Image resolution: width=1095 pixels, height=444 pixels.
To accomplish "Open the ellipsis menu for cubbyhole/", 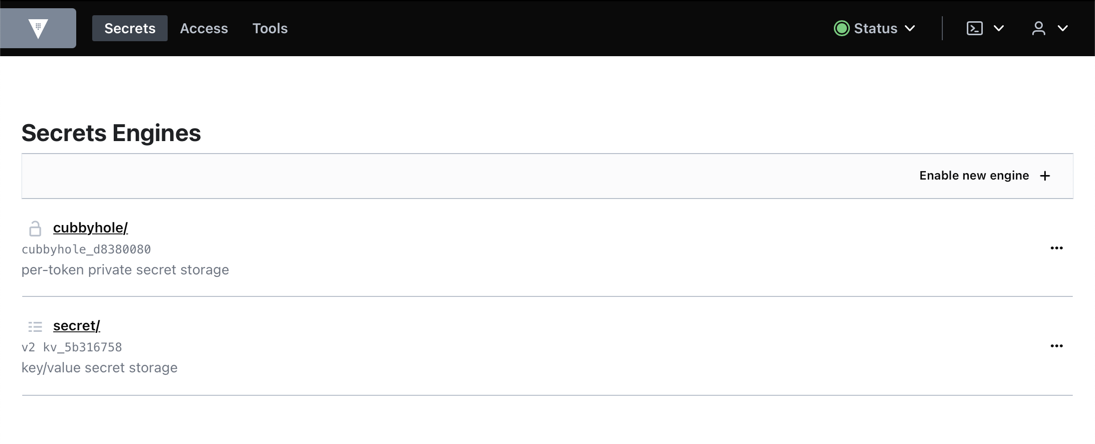I will tap(1056, 248).
